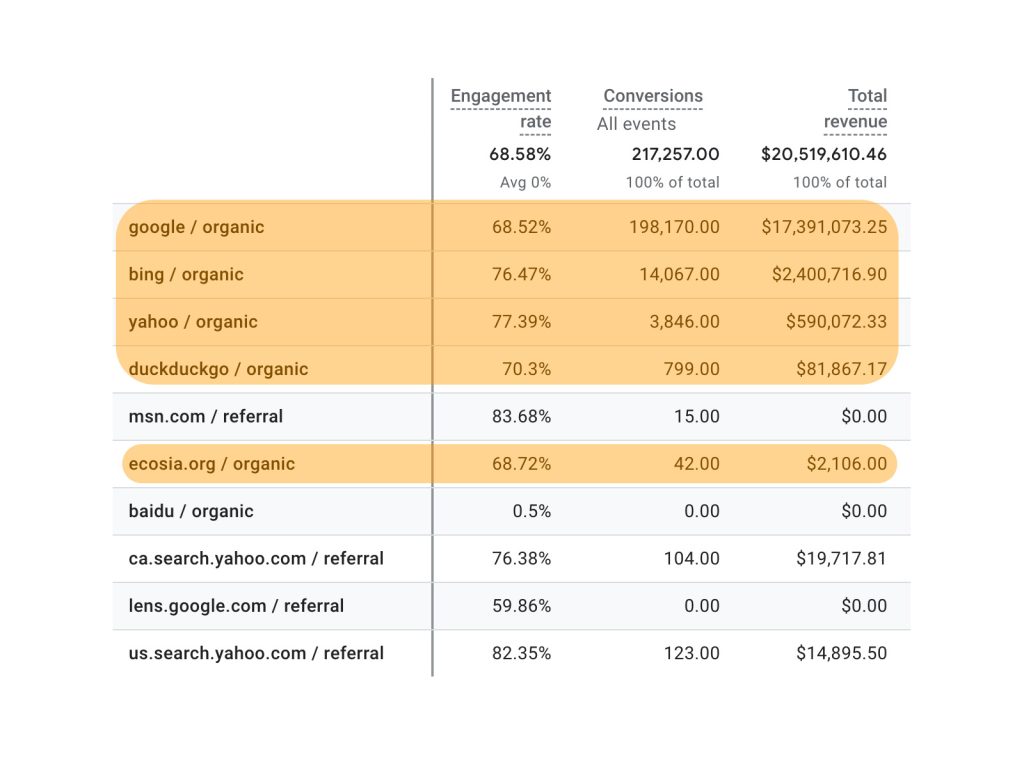Click 100% of total under Conversions

(673, 183)
